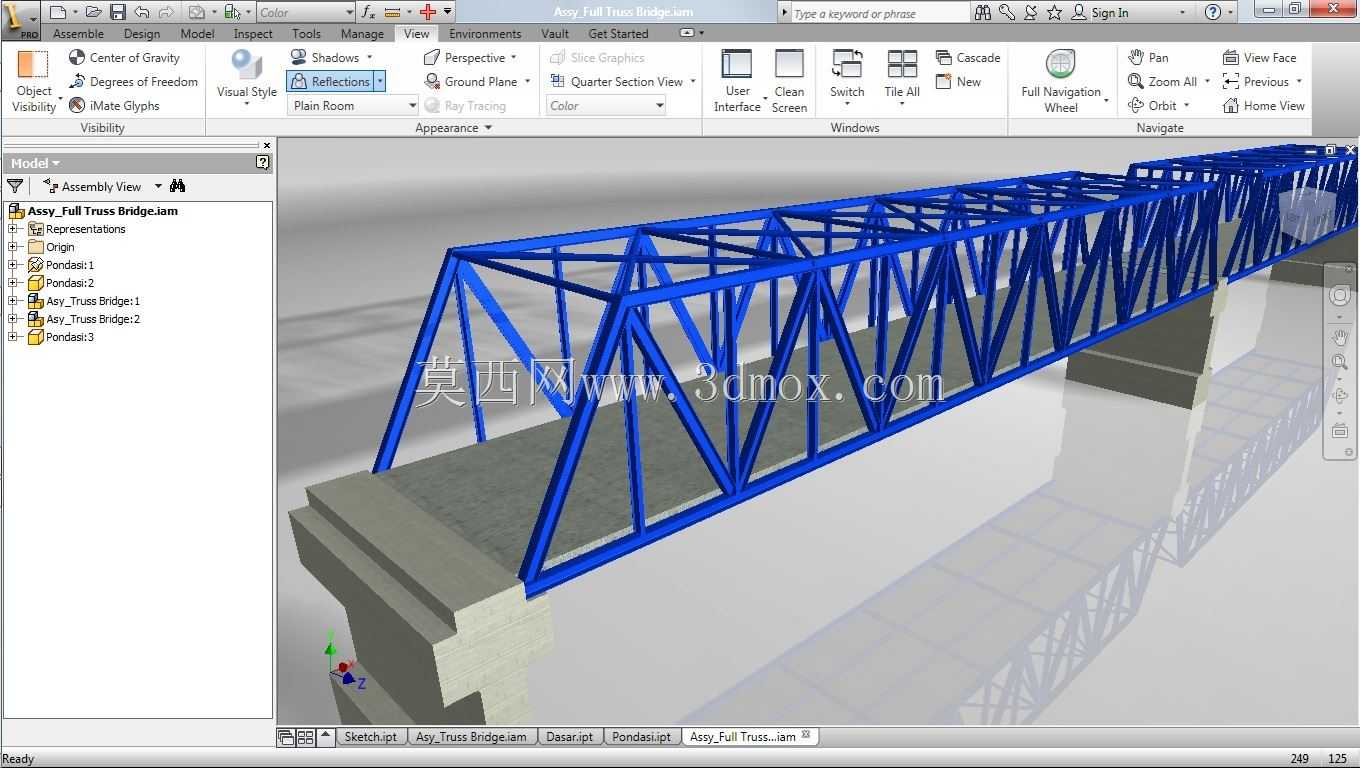Click Zoom All in the ribbon
This screenshot has height=768, width=1360.
pos(1162,81)
